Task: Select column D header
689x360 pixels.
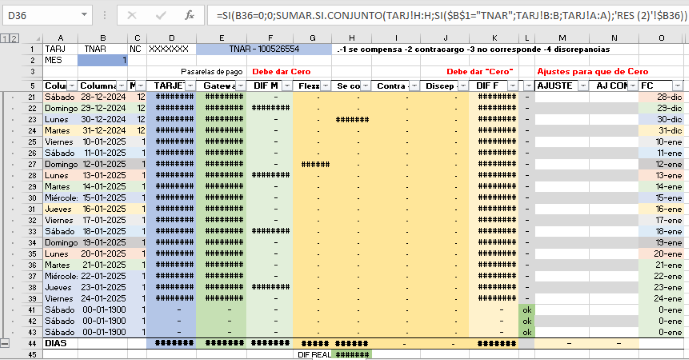Action: coord(171,39)
